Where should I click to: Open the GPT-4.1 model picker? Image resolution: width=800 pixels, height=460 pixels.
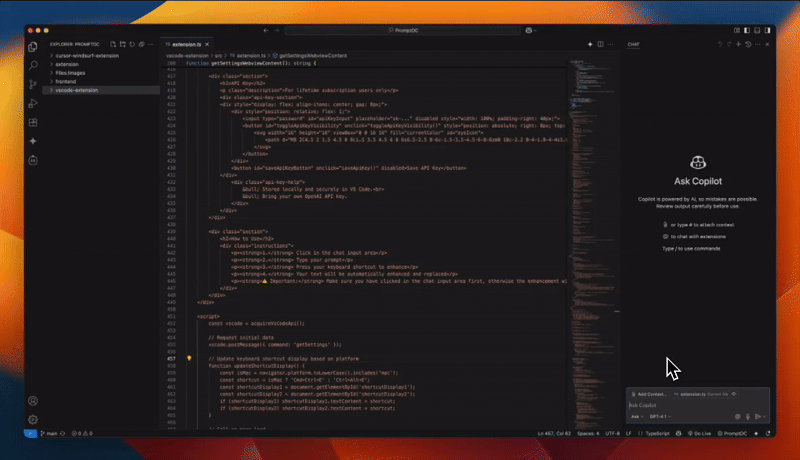tap(660, 417)
